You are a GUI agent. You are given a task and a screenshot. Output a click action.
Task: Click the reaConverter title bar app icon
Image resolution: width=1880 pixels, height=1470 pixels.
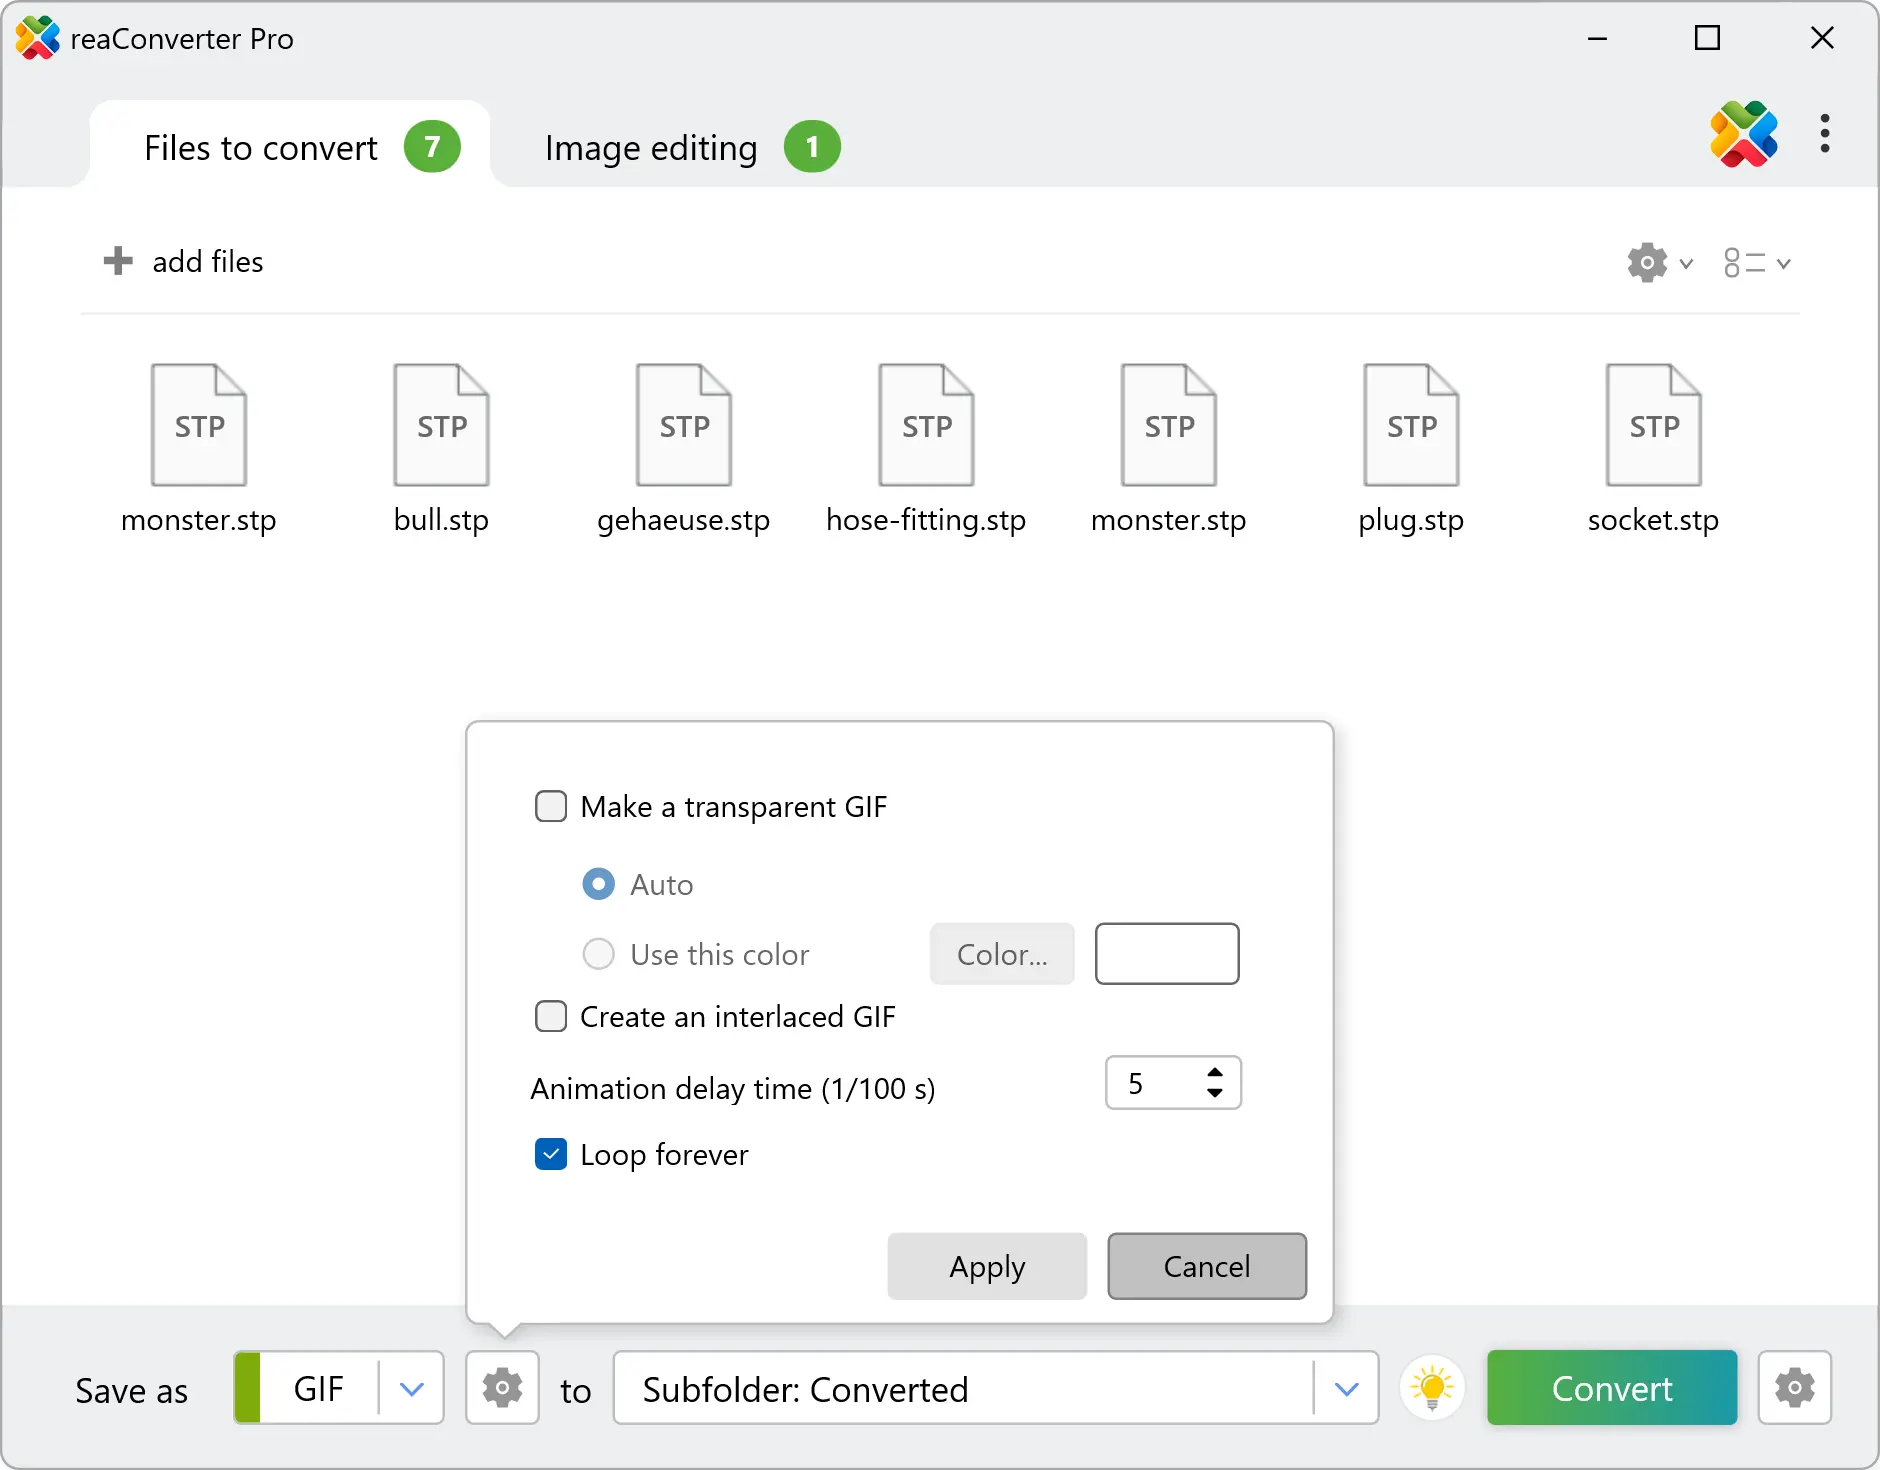click(x=38, y=38)
